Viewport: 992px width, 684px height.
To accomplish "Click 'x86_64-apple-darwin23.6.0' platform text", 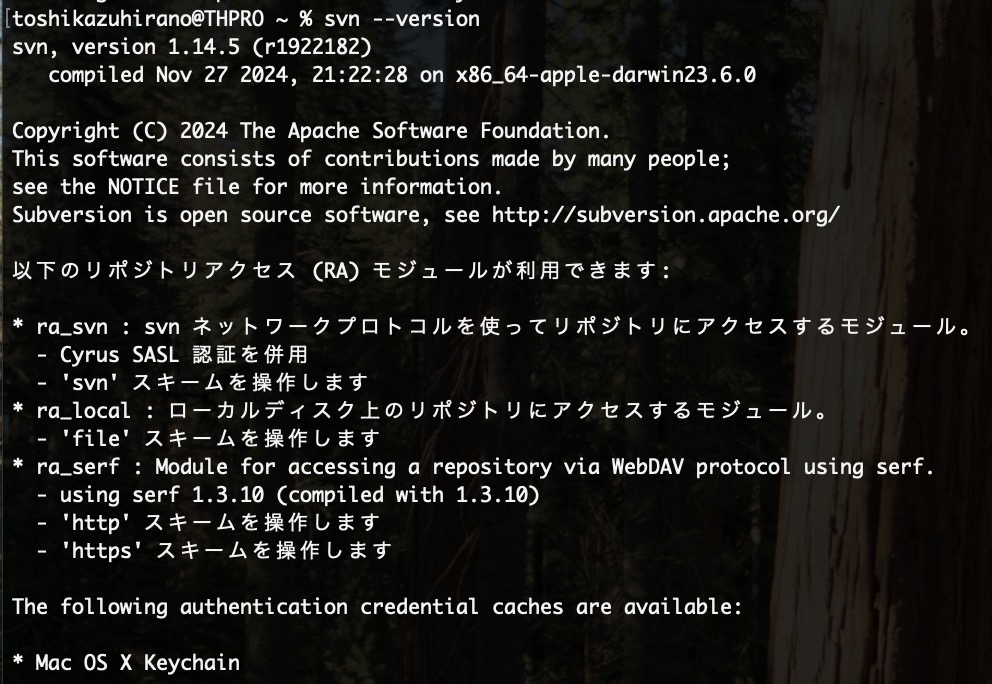I will [x=606, y=75].
